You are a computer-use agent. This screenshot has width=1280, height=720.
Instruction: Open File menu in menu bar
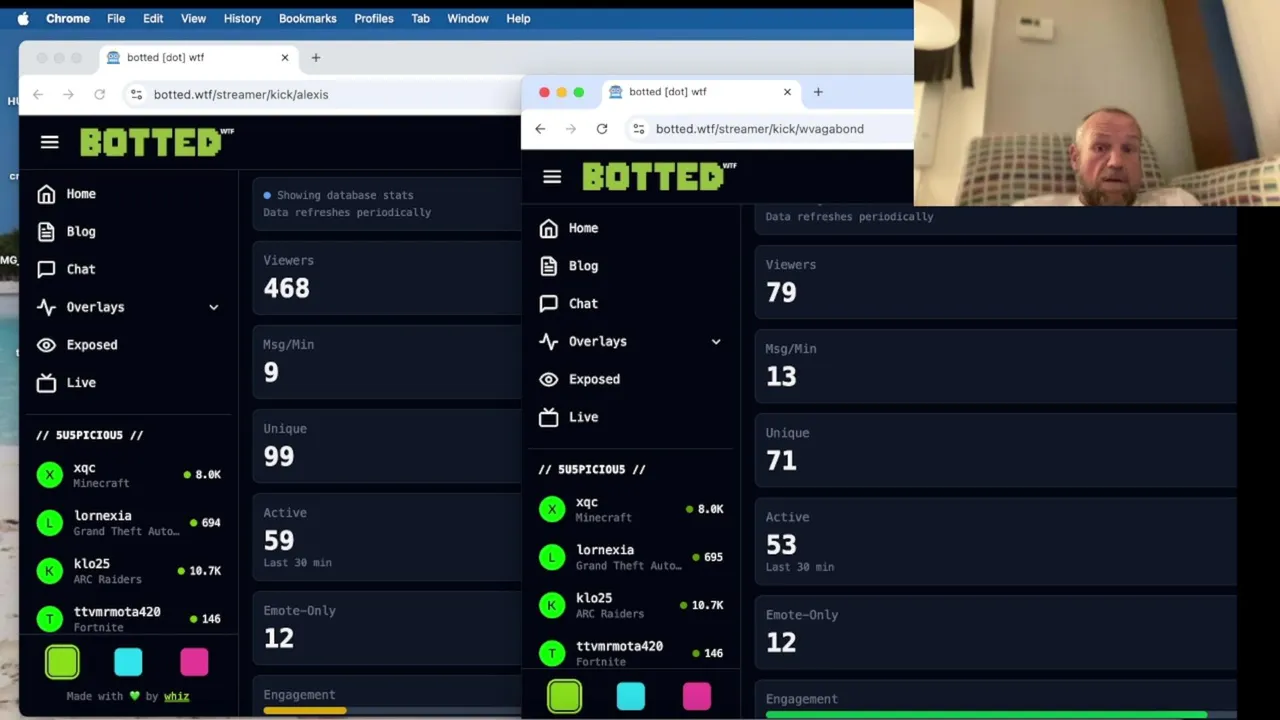(x=116, y=18)
